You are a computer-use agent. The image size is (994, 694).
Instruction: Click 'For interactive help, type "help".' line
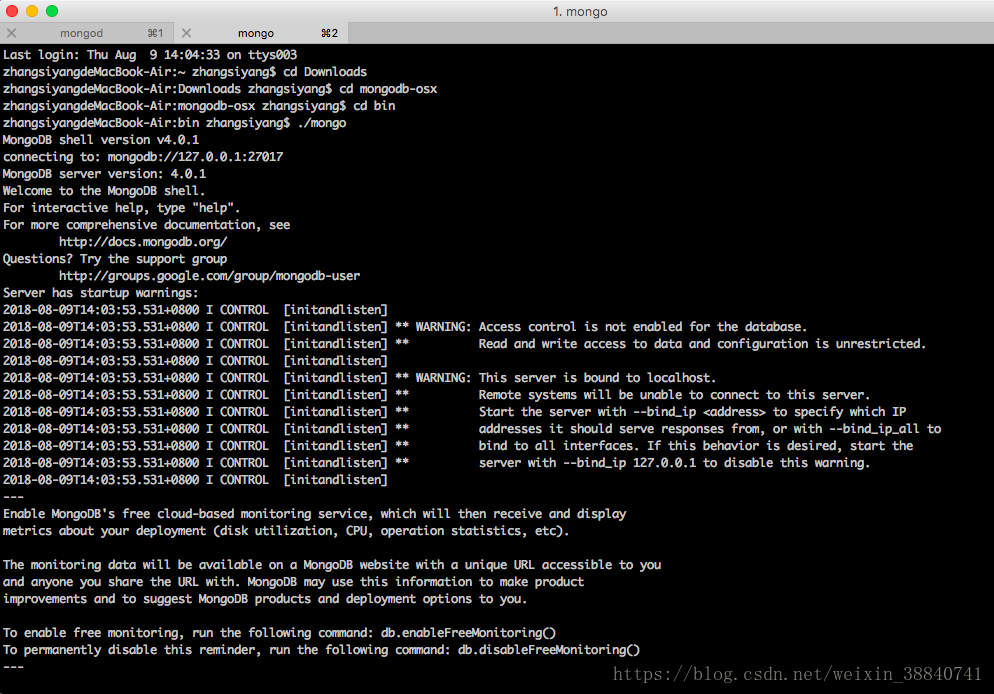pyautogui.click(x=122, y=208)
